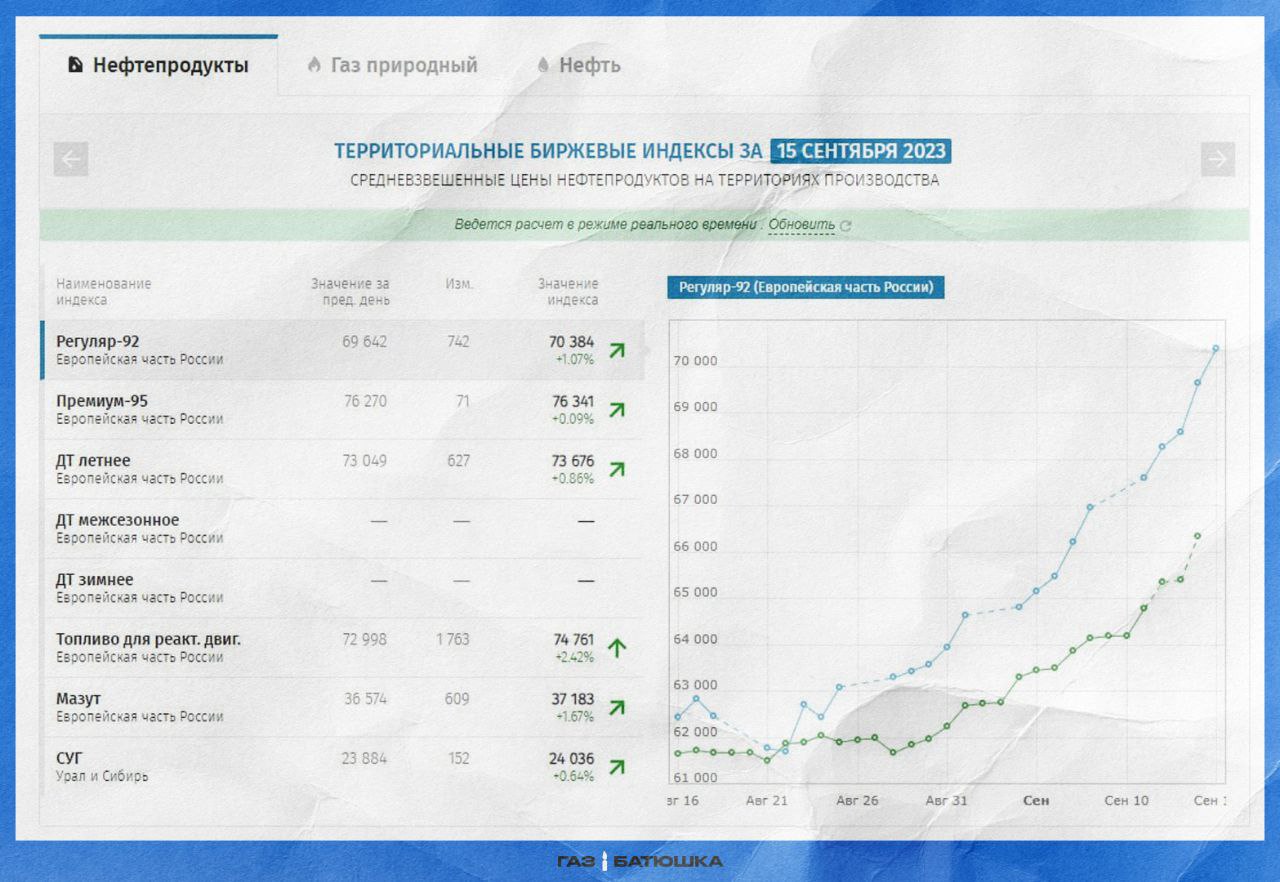Go to previous date with left arrow

(x=71, y=159)
